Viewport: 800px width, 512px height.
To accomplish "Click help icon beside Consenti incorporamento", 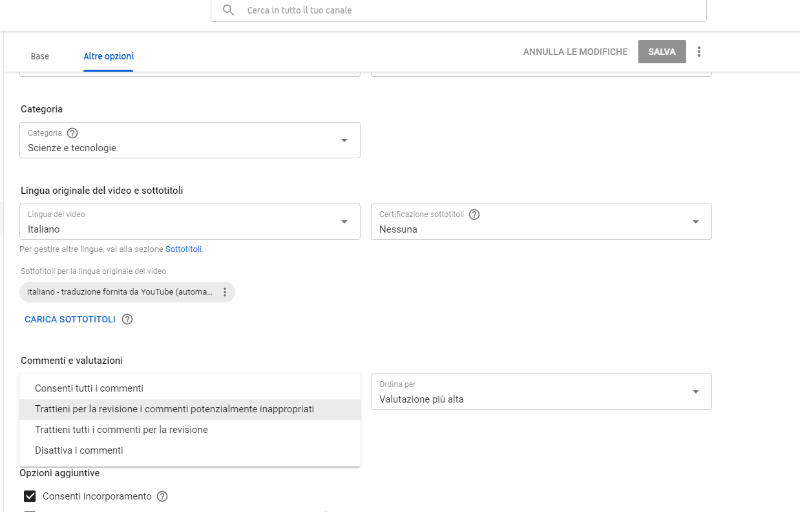I will [x=162, y=496].
